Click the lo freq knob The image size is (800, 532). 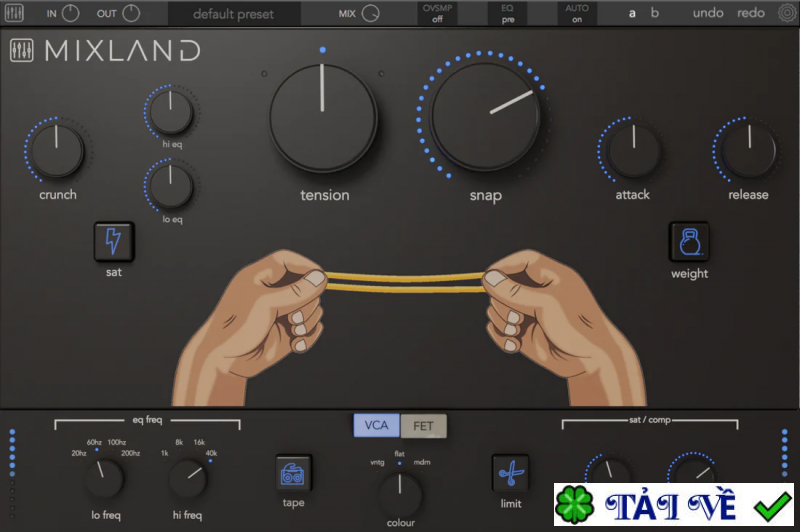(104, 478)
